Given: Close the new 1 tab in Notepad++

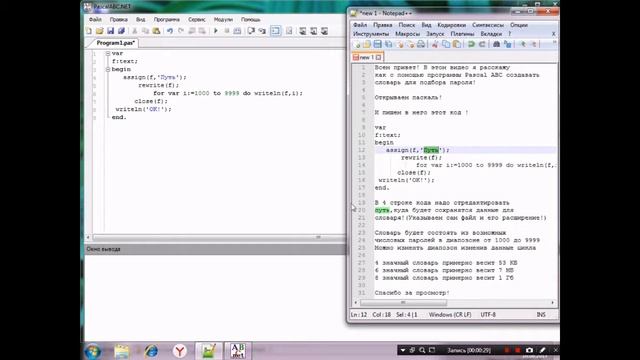Looking at the screenshot, I should 379,58.
